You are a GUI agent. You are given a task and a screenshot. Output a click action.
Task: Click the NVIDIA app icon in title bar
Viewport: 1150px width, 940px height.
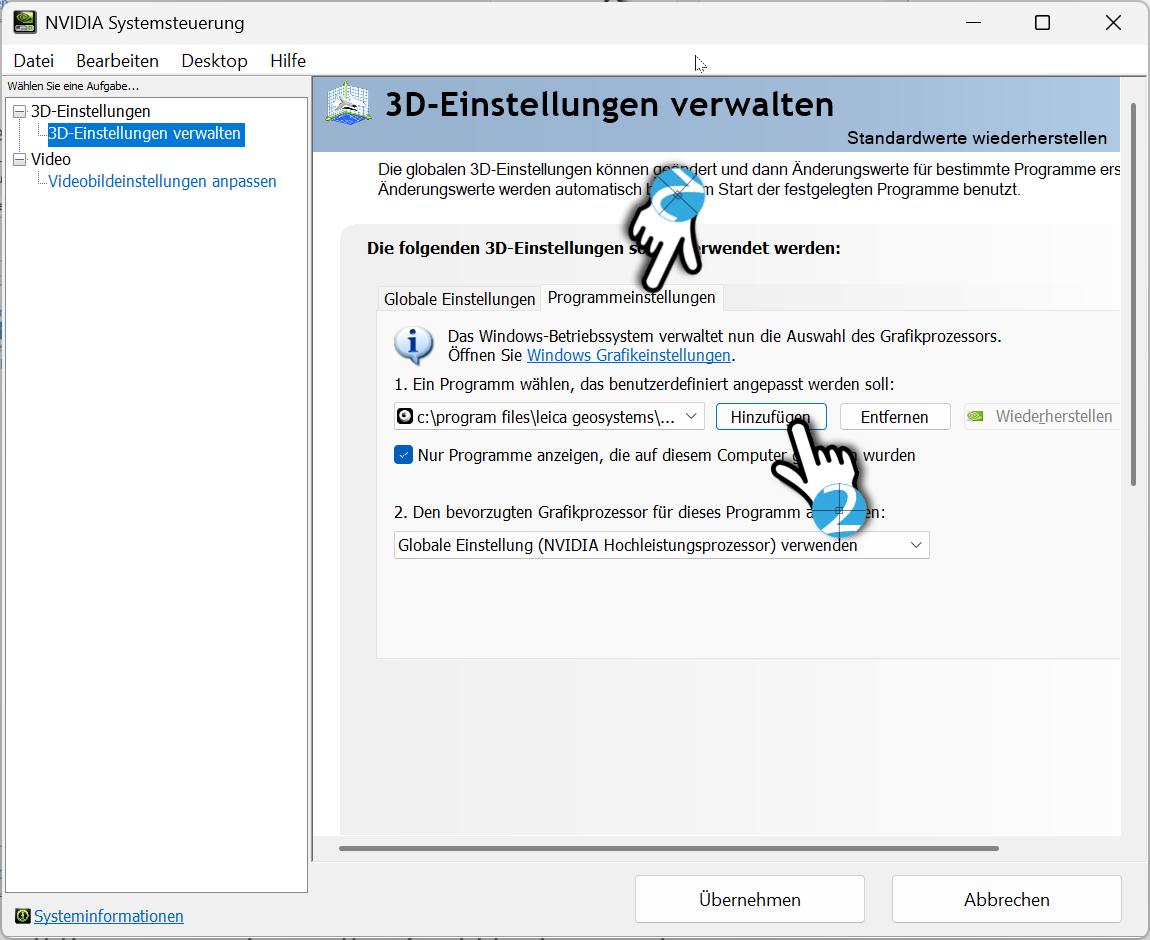tap(25, 22)
